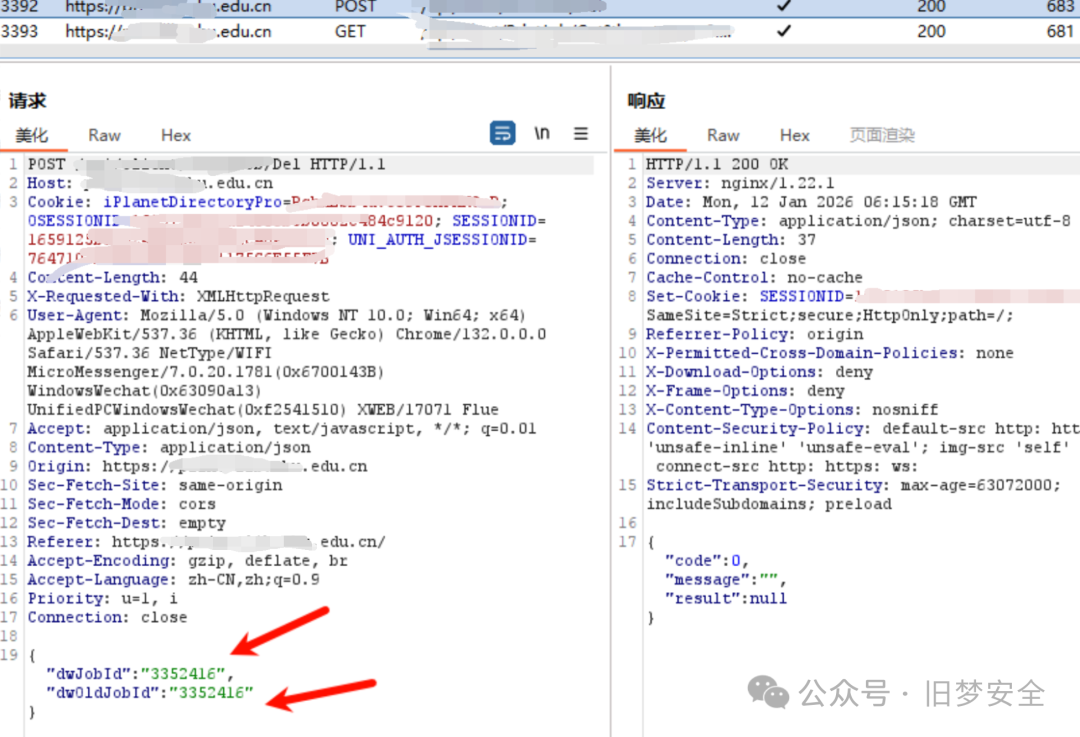
Task: Click the Priority: u=1, i header
Action: pyautogui.click(x=102, y=599)
